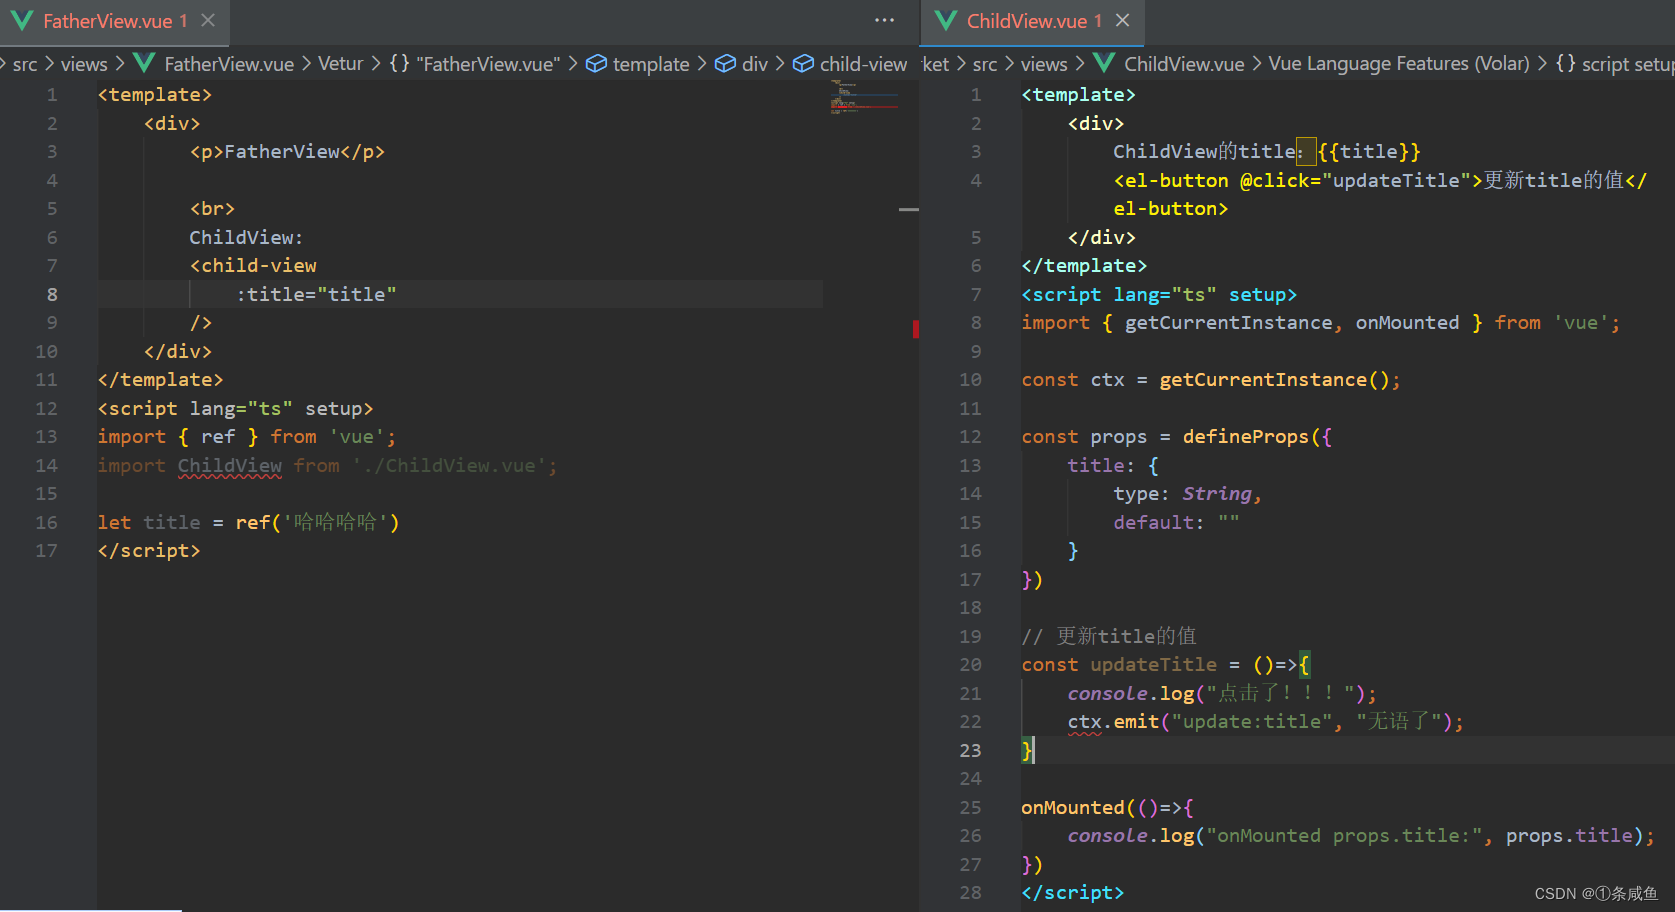Screen dimensions: 1675x912
Task: Click line number 23 in right editor
Action: [x=970, y=750]
